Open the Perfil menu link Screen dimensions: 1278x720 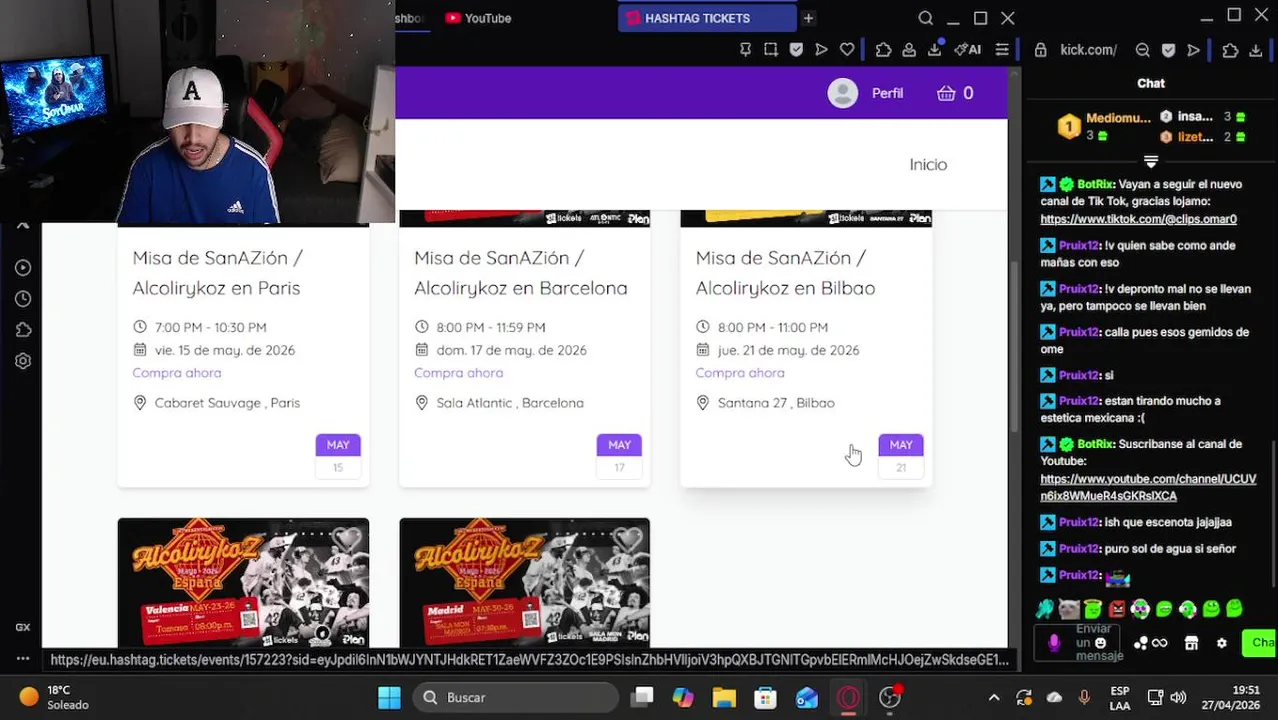pos(887,93)
